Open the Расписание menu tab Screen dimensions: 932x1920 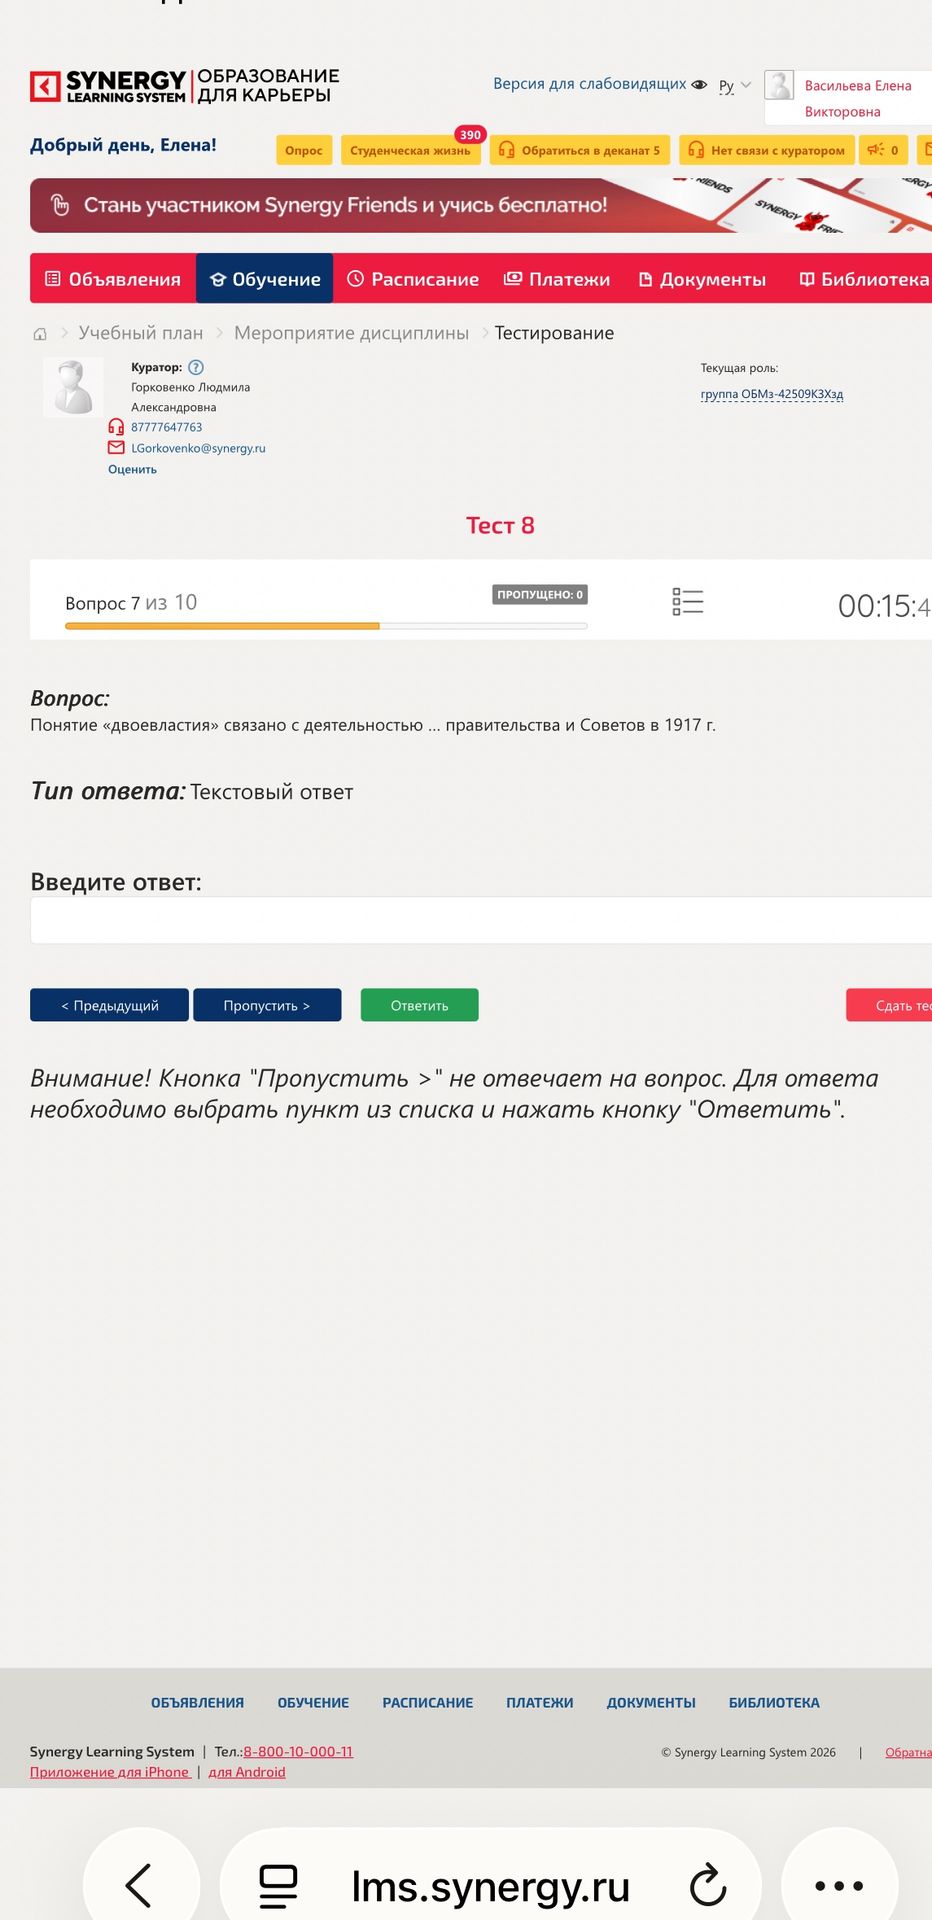click(x=413, y=279)
